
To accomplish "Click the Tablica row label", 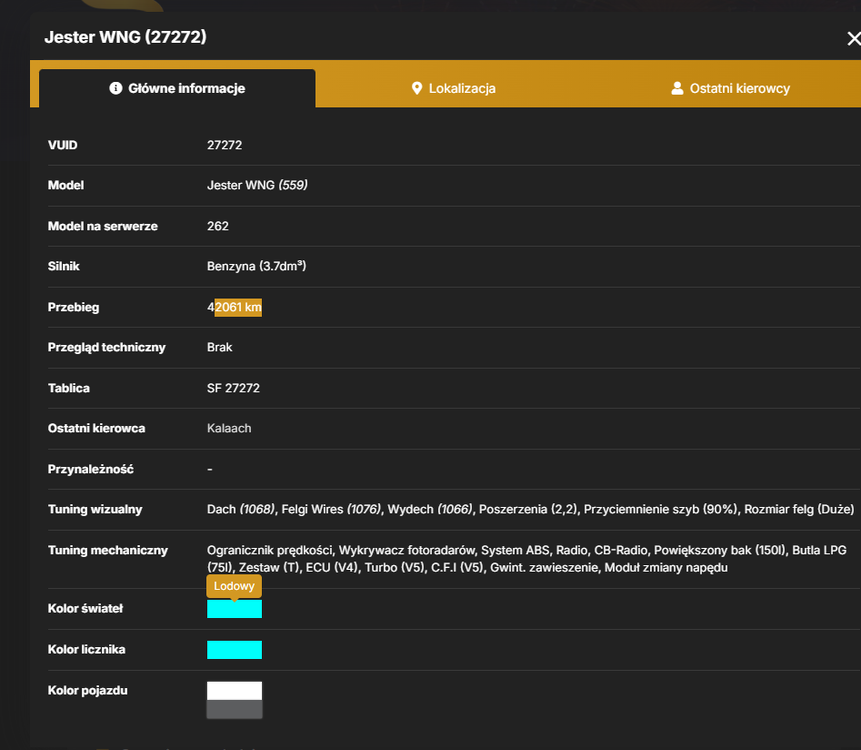I will point(69,388).
